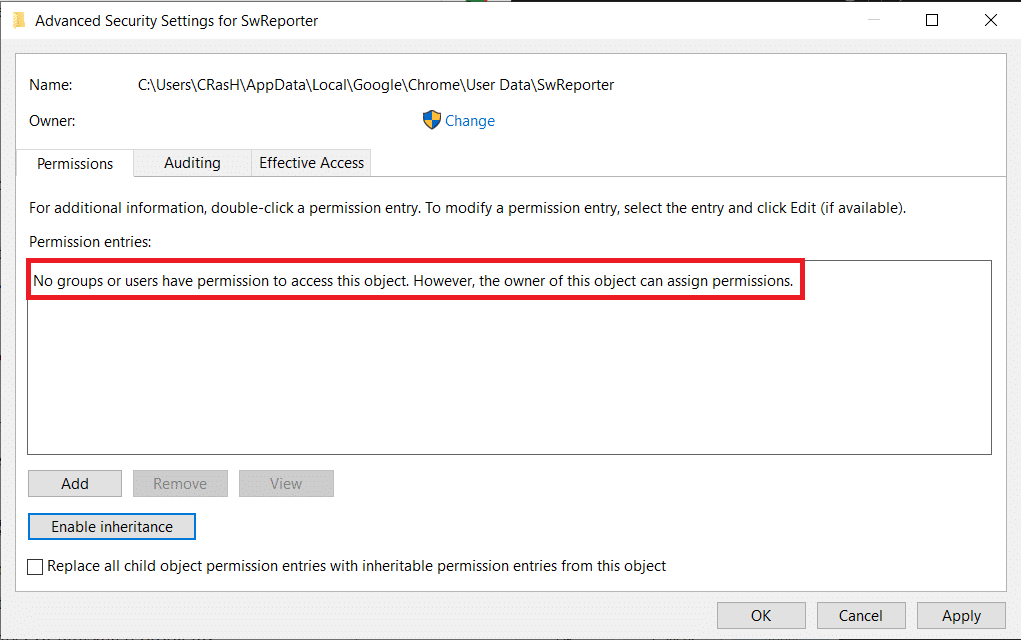
Task: Cancel the Advanced Security Settings dialog
Action: click(x=861, y=616)
